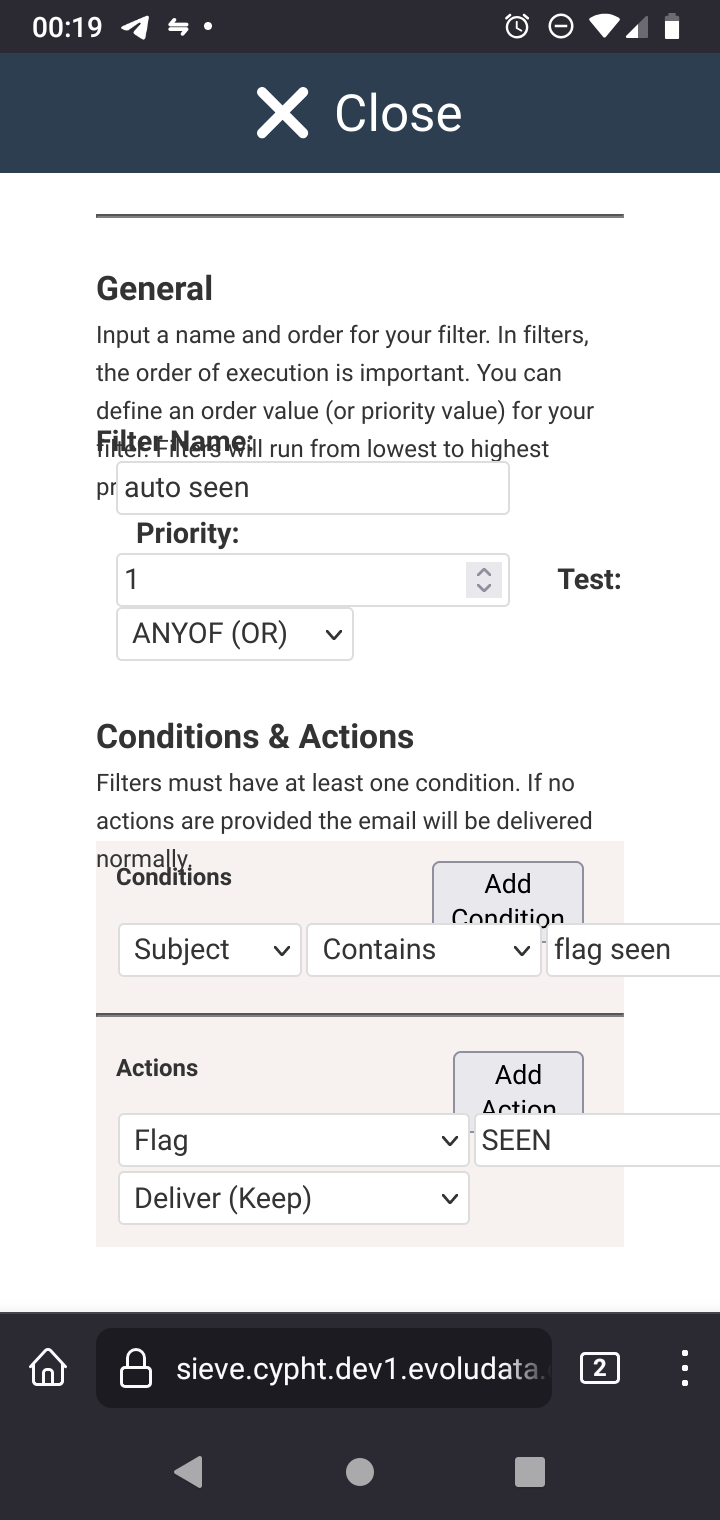Open the Flag action dropdown
Viewport: 720px width, 1520px height.
[293, 1140]
